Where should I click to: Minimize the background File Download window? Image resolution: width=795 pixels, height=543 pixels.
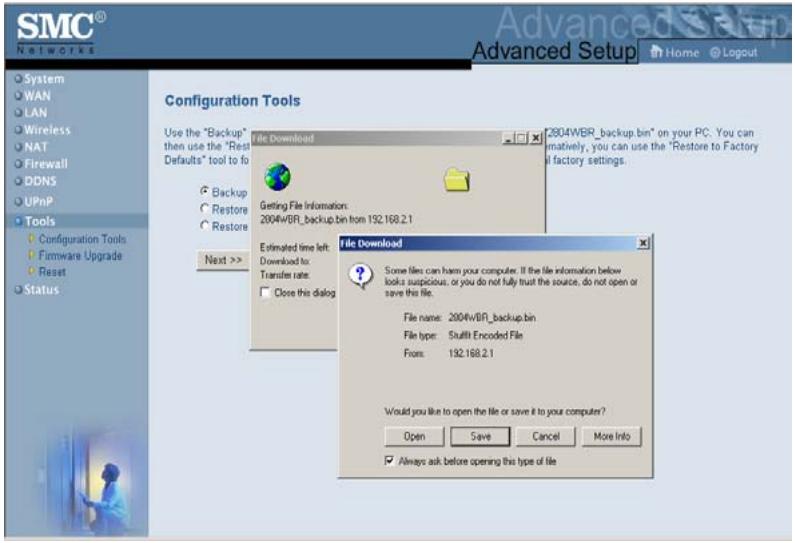pos(508,138)
